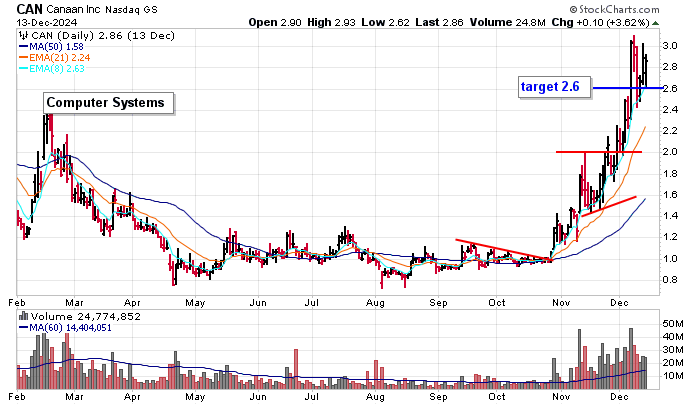
Task: Click the Low 2.62 value
Action: point(385,22)
